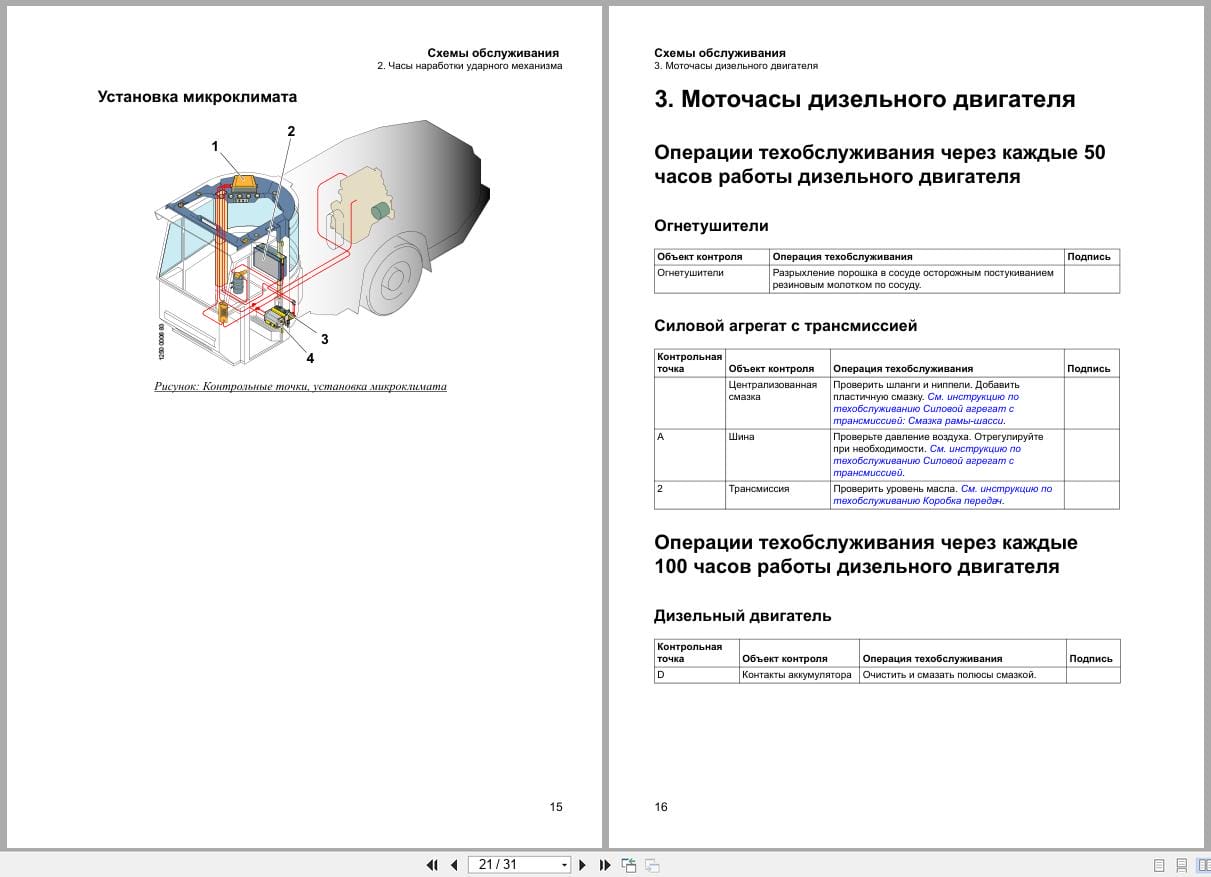Select the heading "3. Моточасы дизельного двигателя"
The width and height of the screenshot is (1211, 877).
point(865,99)
